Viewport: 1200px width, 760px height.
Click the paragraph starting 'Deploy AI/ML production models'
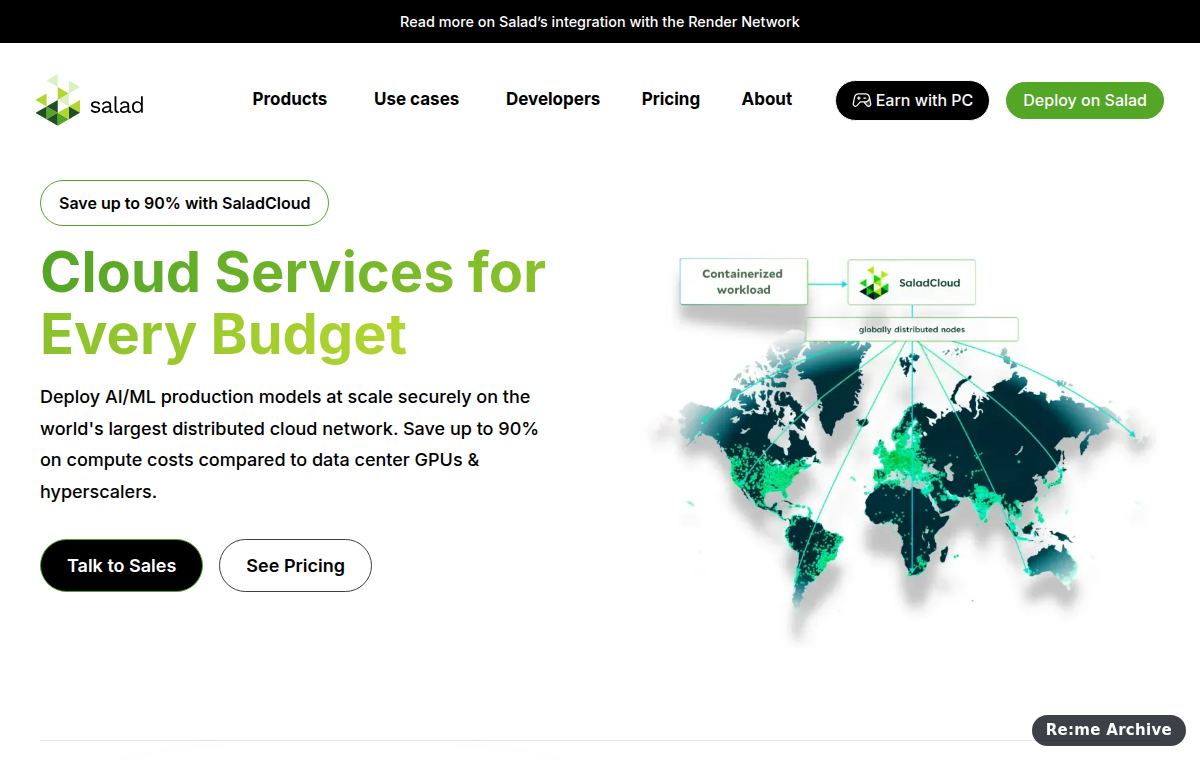click(290, 444)
